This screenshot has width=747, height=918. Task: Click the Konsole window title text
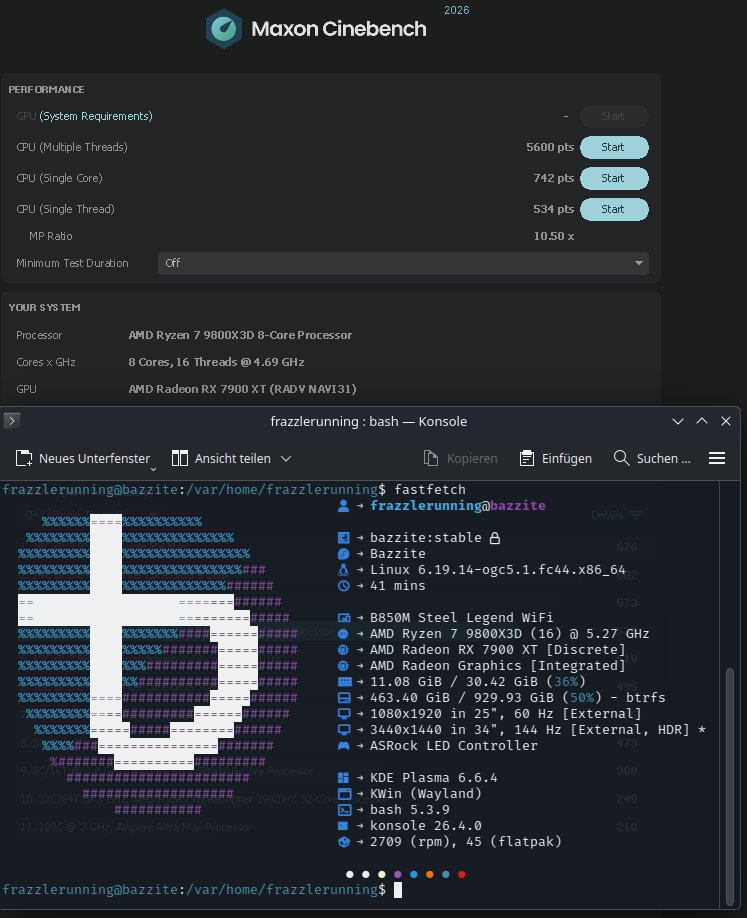368,422
